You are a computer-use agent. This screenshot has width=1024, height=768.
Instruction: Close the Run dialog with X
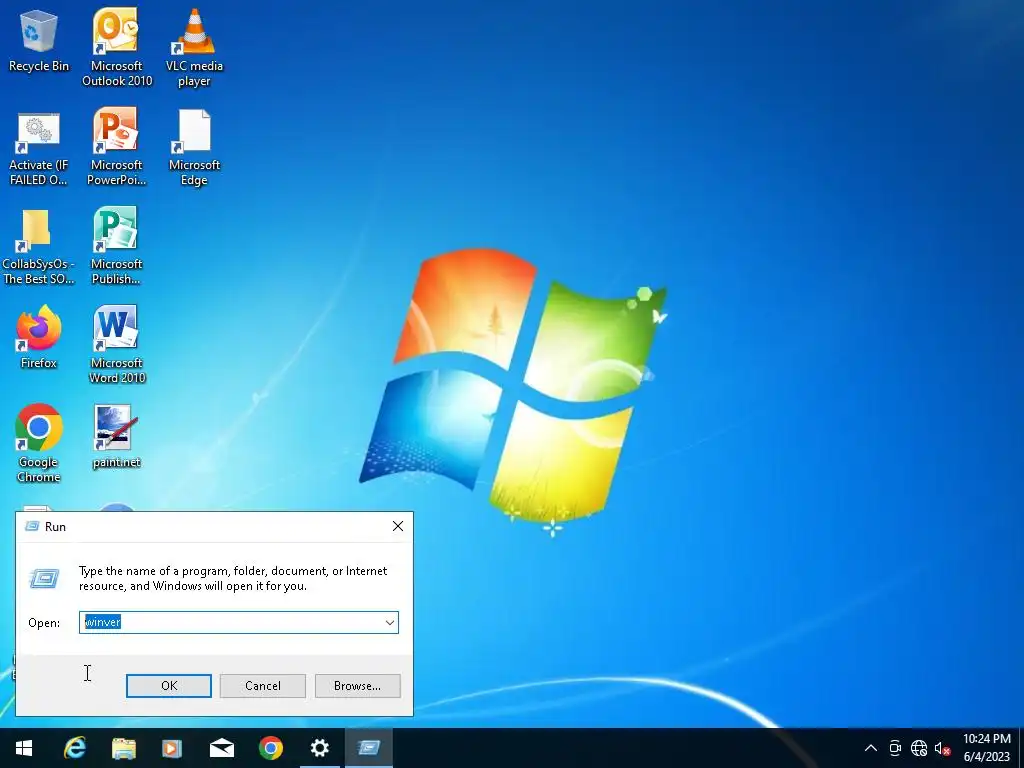(398, 526)
